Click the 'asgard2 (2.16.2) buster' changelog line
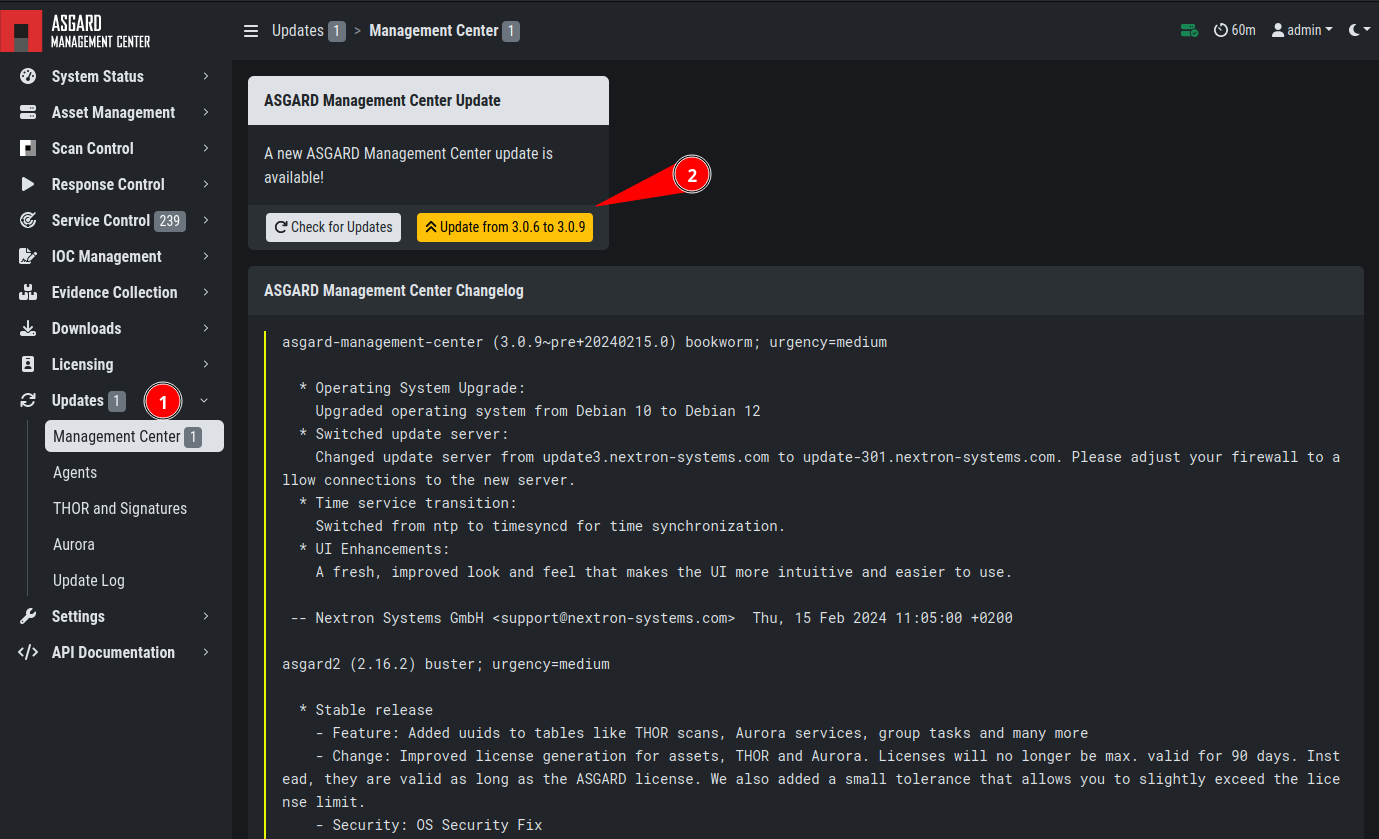 coord(446,664)
